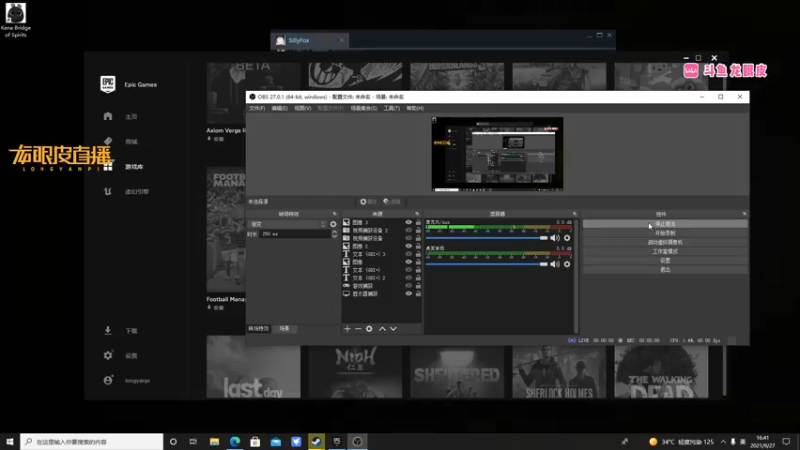The image size is (800, 450).
Task: Toggle visibility of 图像 3 source
Action: click(409, 222)
